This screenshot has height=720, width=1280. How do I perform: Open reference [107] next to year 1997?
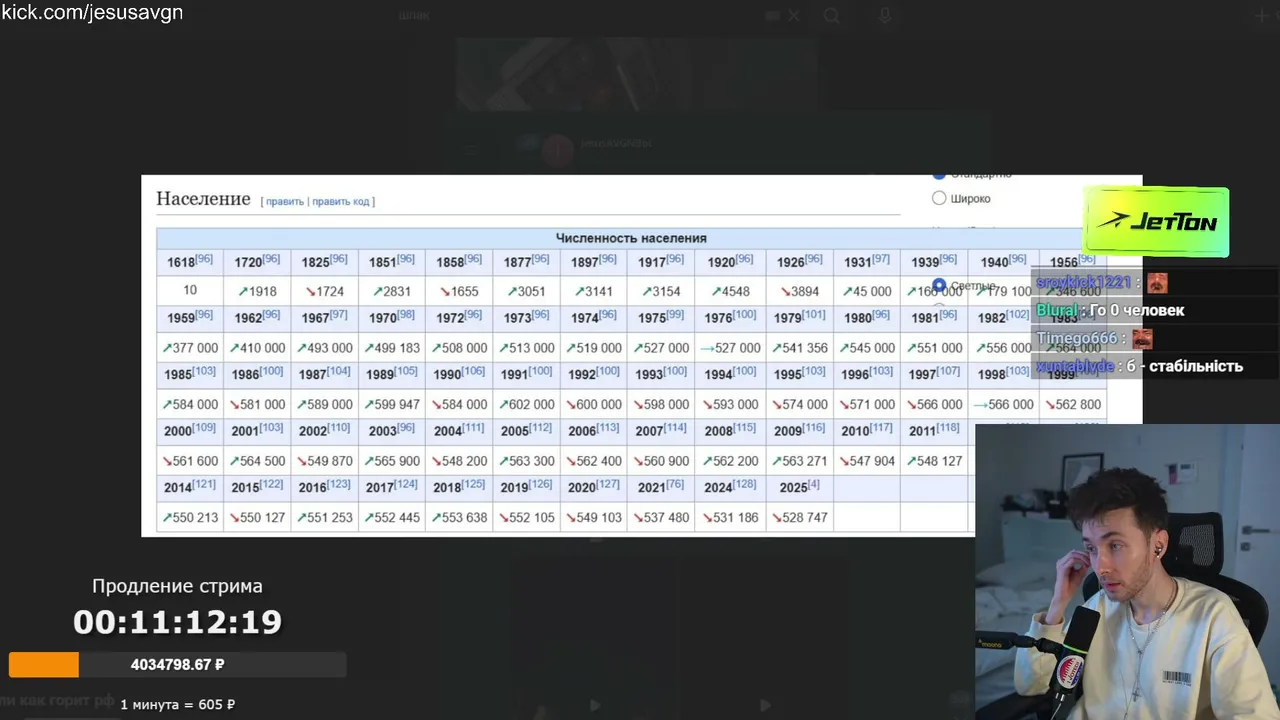pyautogui.click(x=948, y=371)
